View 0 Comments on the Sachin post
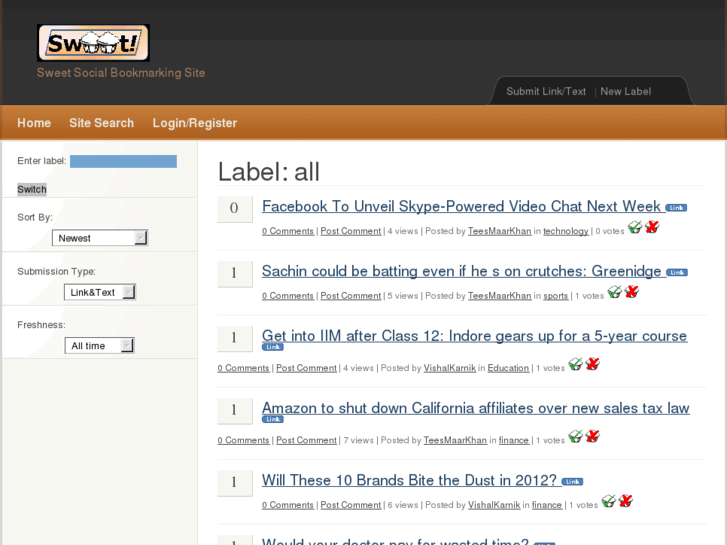The height and width of the screenshot is (545, 727). click(x=288, y=296)
